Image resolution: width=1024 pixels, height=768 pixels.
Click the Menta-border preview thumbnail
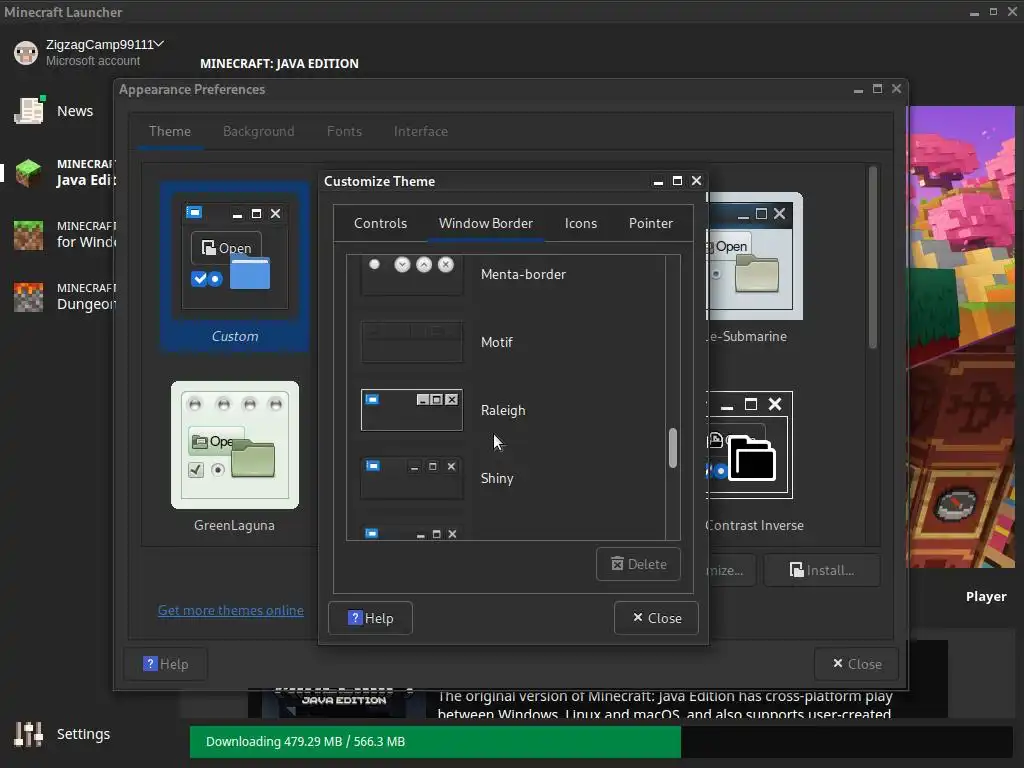411,275
